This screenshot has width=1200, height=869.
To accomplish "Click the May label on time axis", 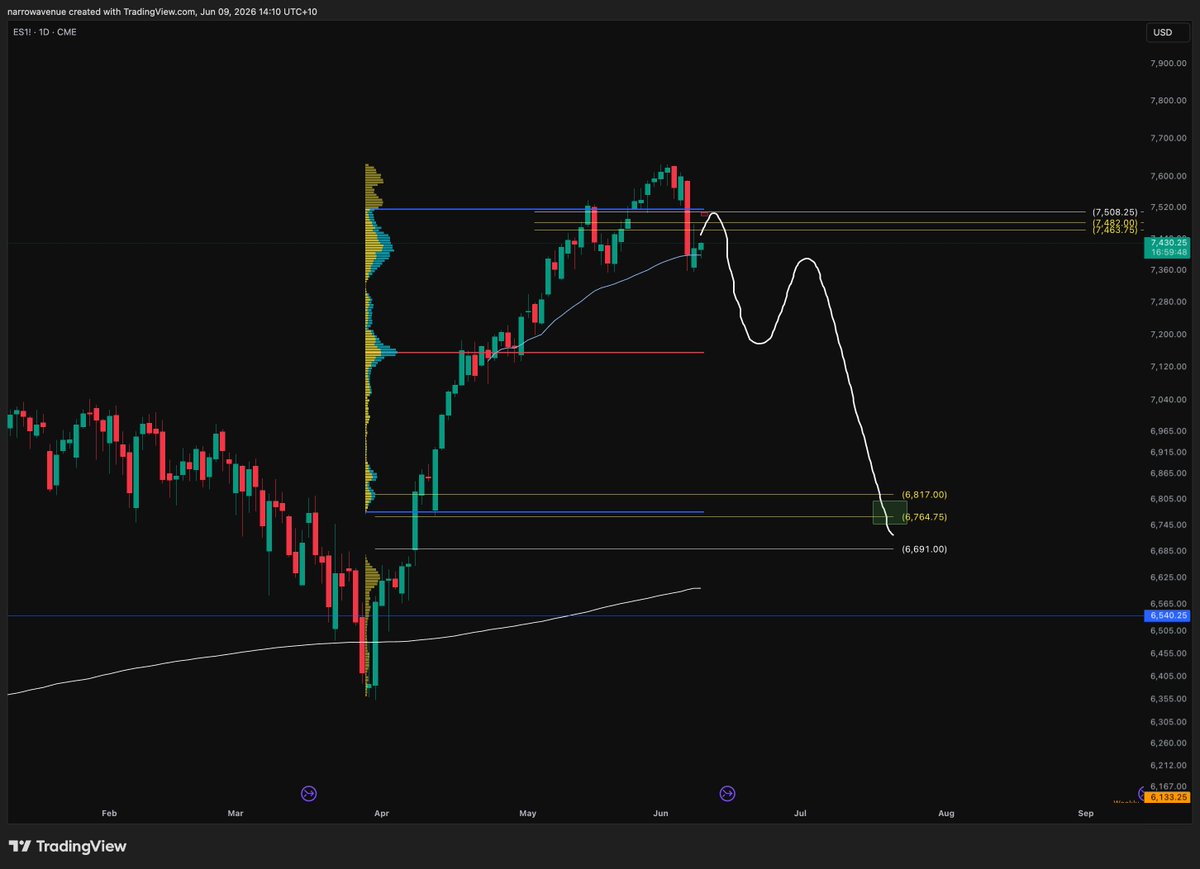I will tap(528, 813).
